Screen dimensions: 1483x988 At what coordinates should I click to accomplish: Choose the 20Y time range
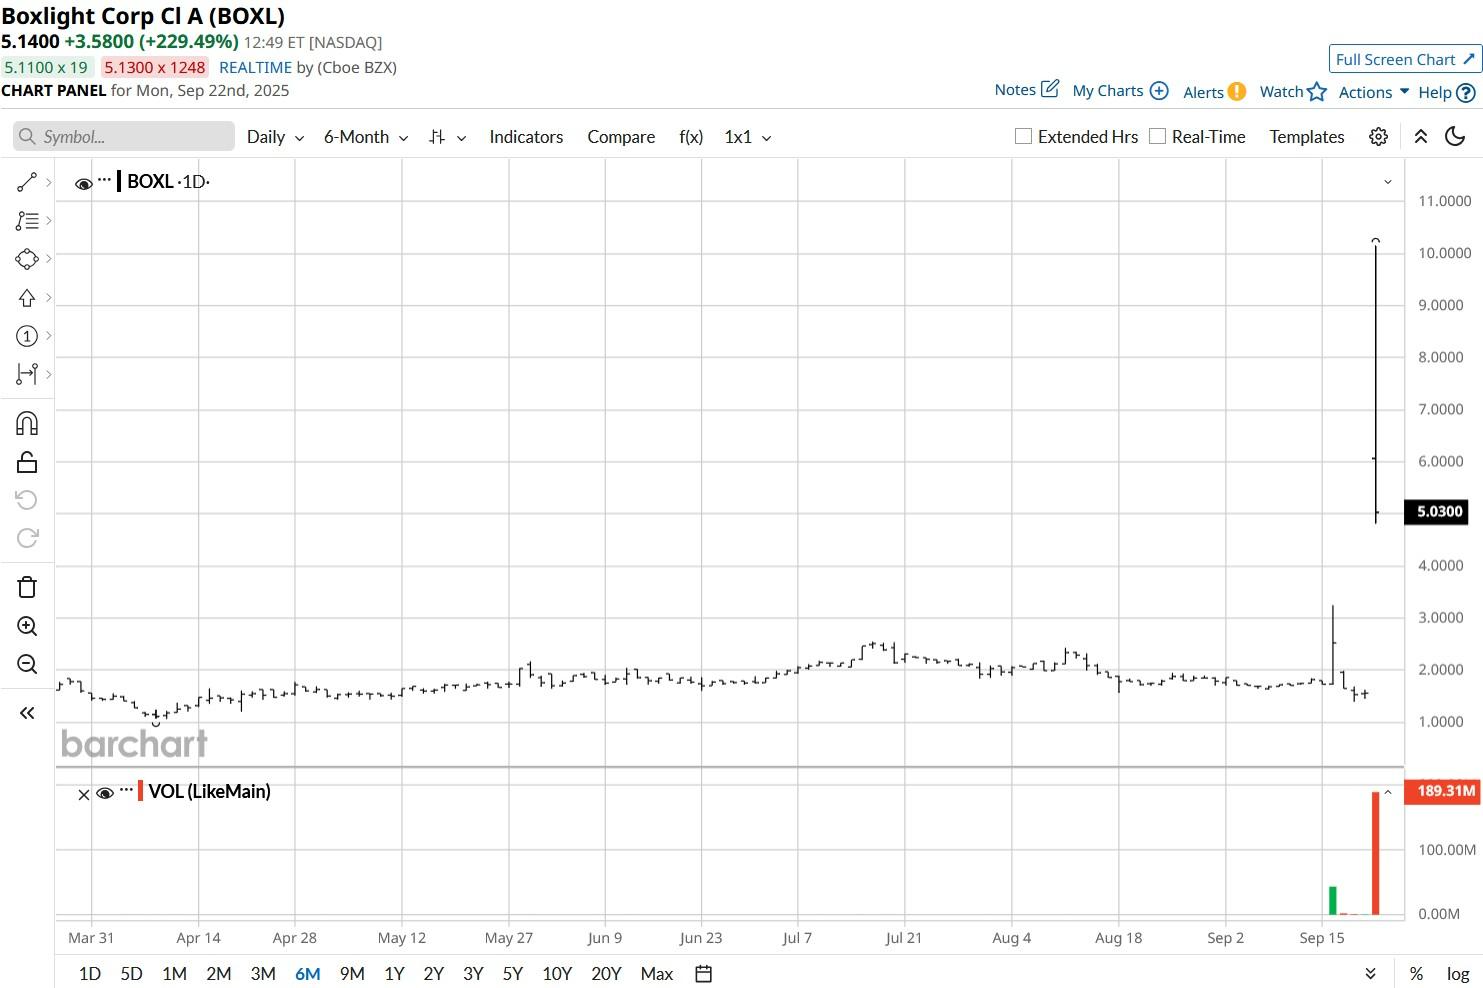[x=606, y=974]
